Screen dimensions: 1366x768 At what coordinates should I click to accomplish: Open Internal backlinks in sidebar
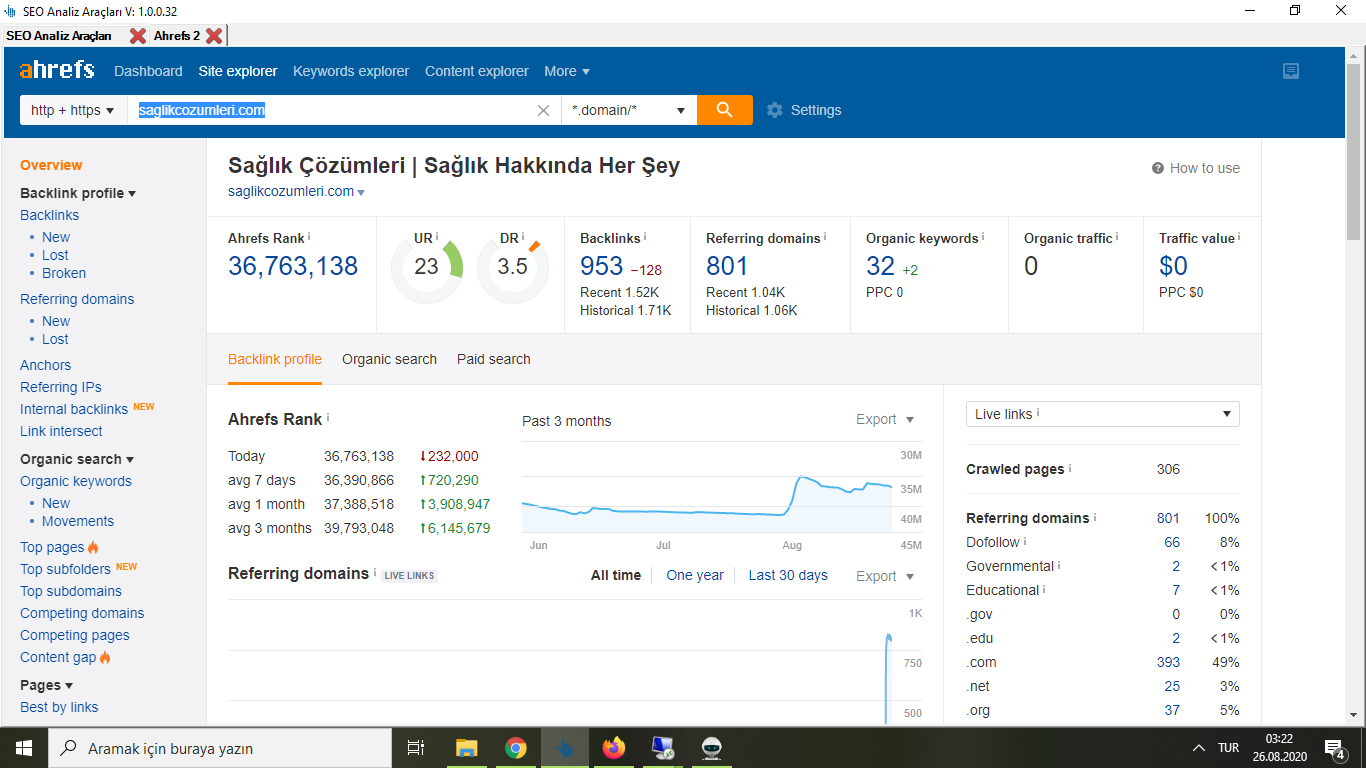point(74,409)
